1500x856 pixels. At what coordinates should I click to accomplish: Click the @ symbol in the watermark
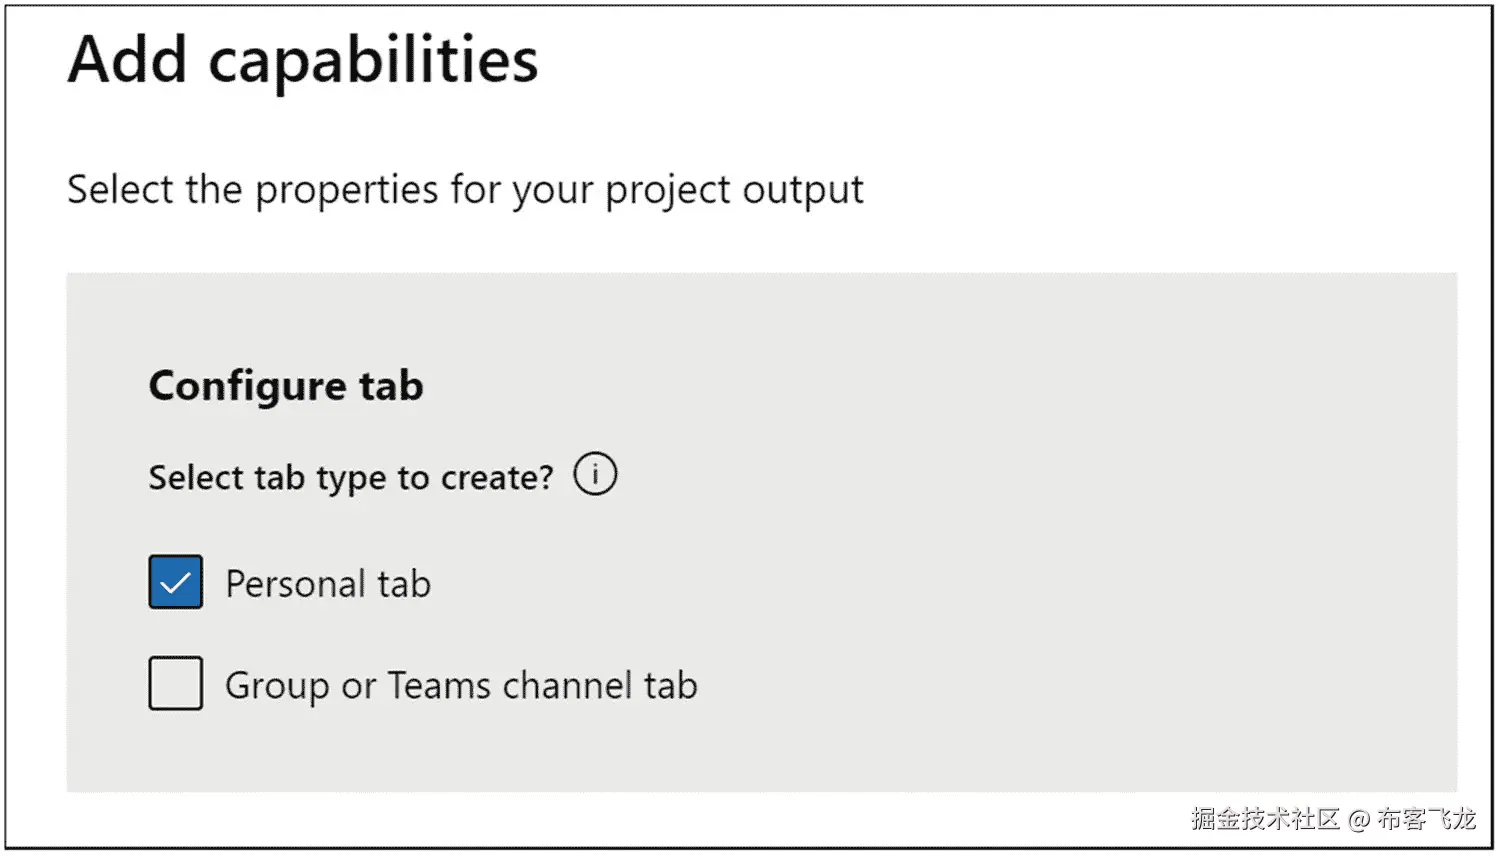pos(1358,820)
